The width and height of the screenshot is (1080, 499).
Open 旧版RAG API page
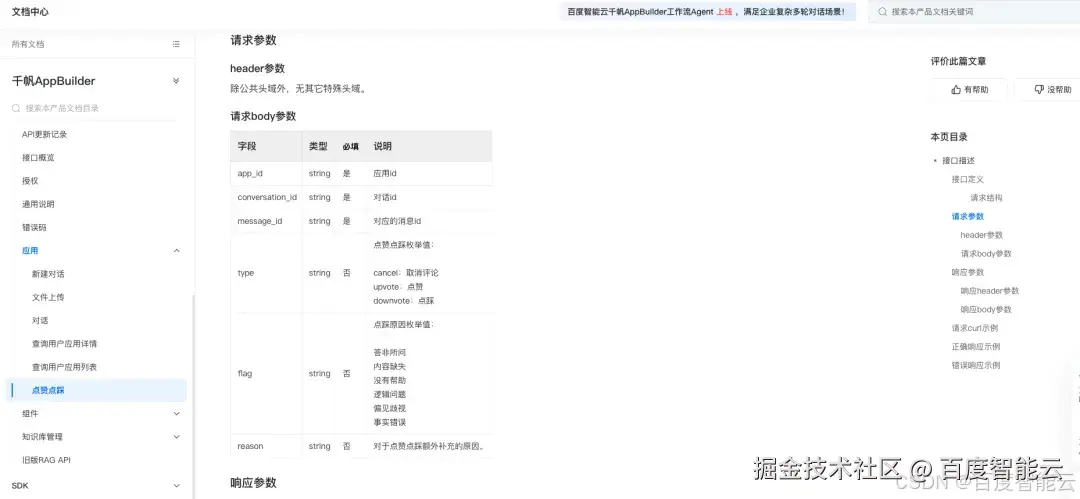[x=46, y=460]
